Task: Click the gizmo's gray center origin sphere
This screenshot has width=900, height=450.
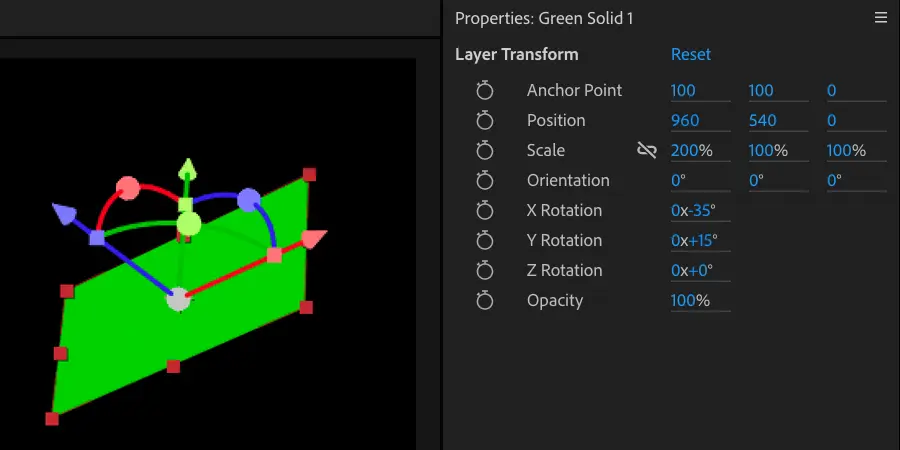Action: tap(178, 299)
